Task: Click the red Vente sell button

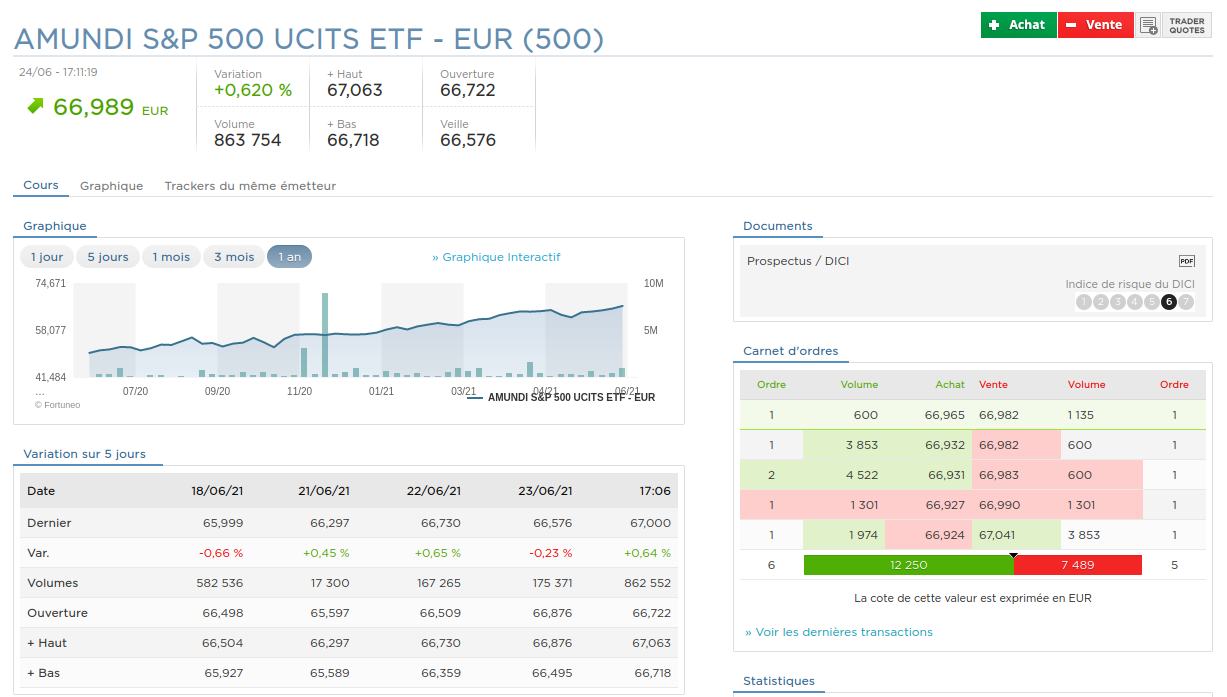Action: click(1095, 25)
